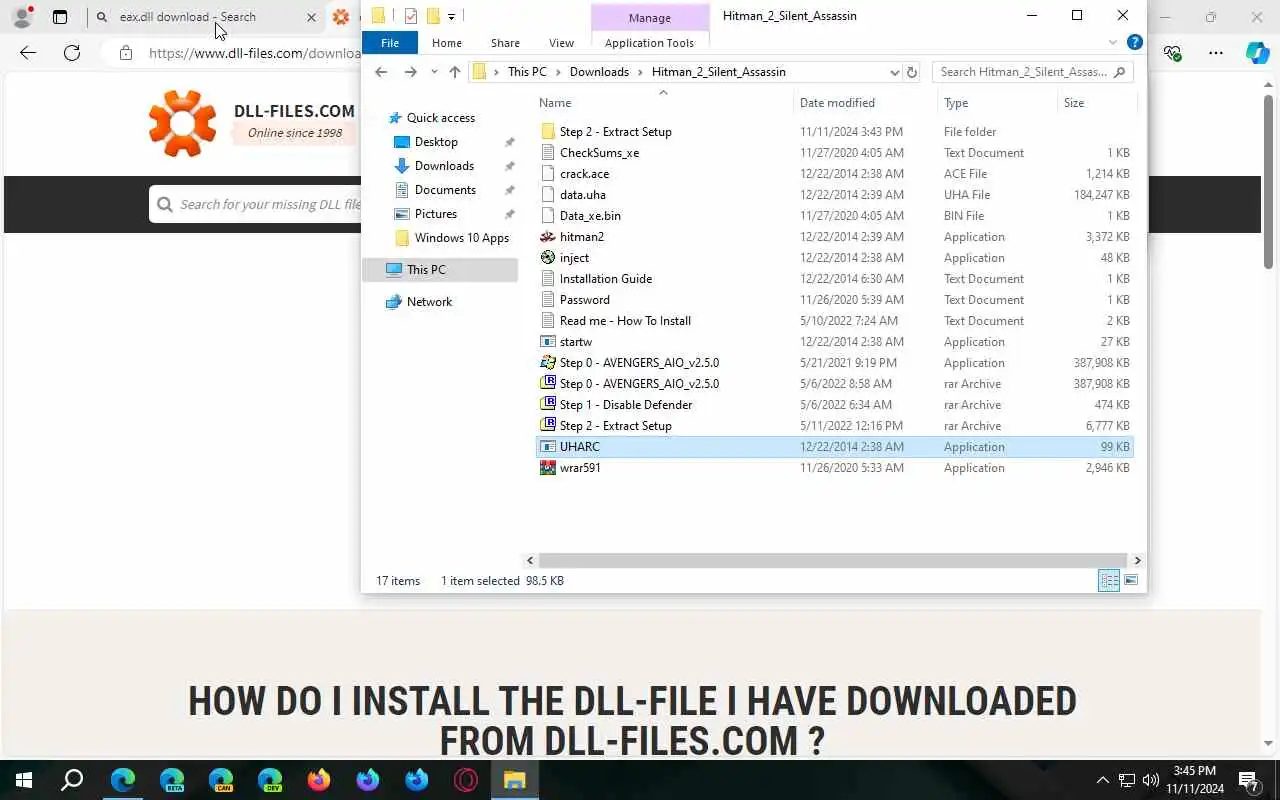Click the Explorer Forward arrow

(410, 72)
